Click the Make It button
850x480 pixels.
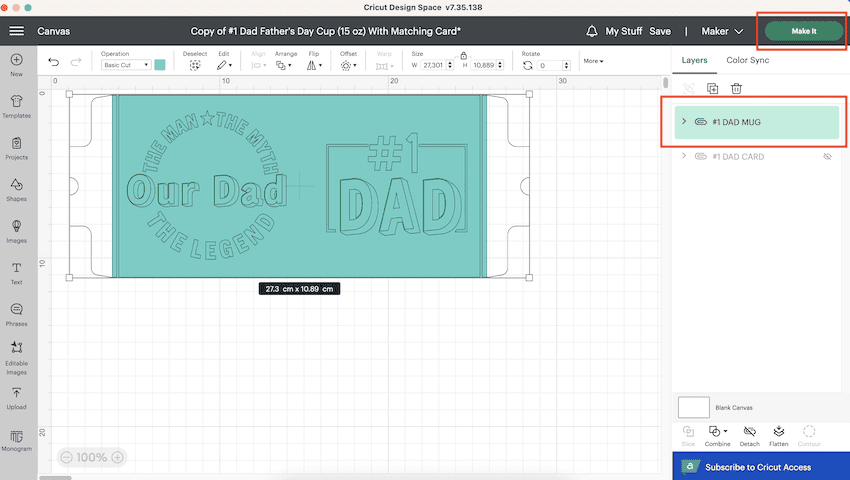point(804,31)
